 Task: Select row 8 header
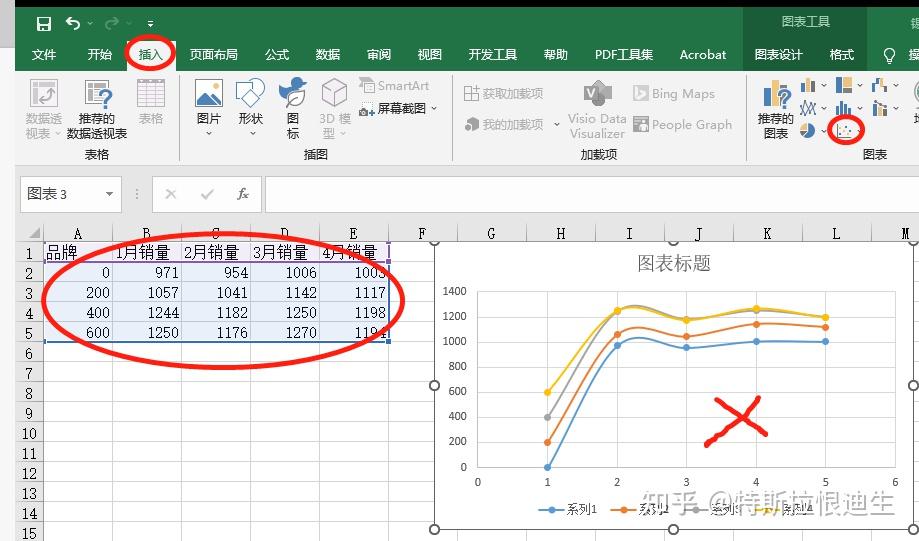29,393
